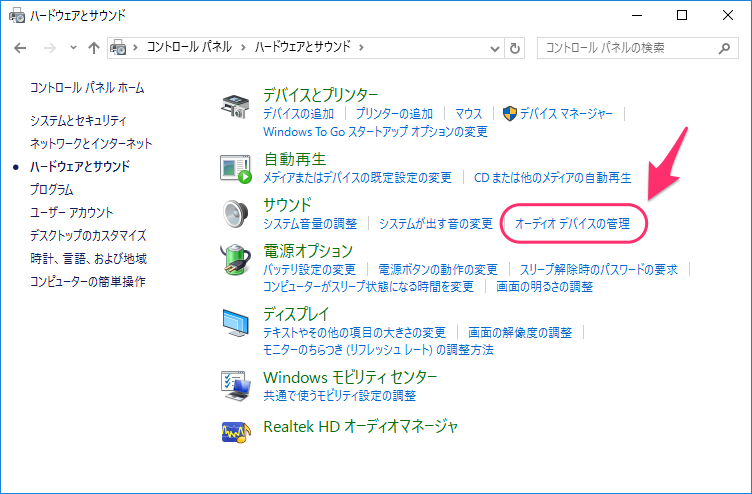Click Windows To Go スタートアップ オプションの変更
This screenshot has height=494, width=752.
click(x=375, y=131)
